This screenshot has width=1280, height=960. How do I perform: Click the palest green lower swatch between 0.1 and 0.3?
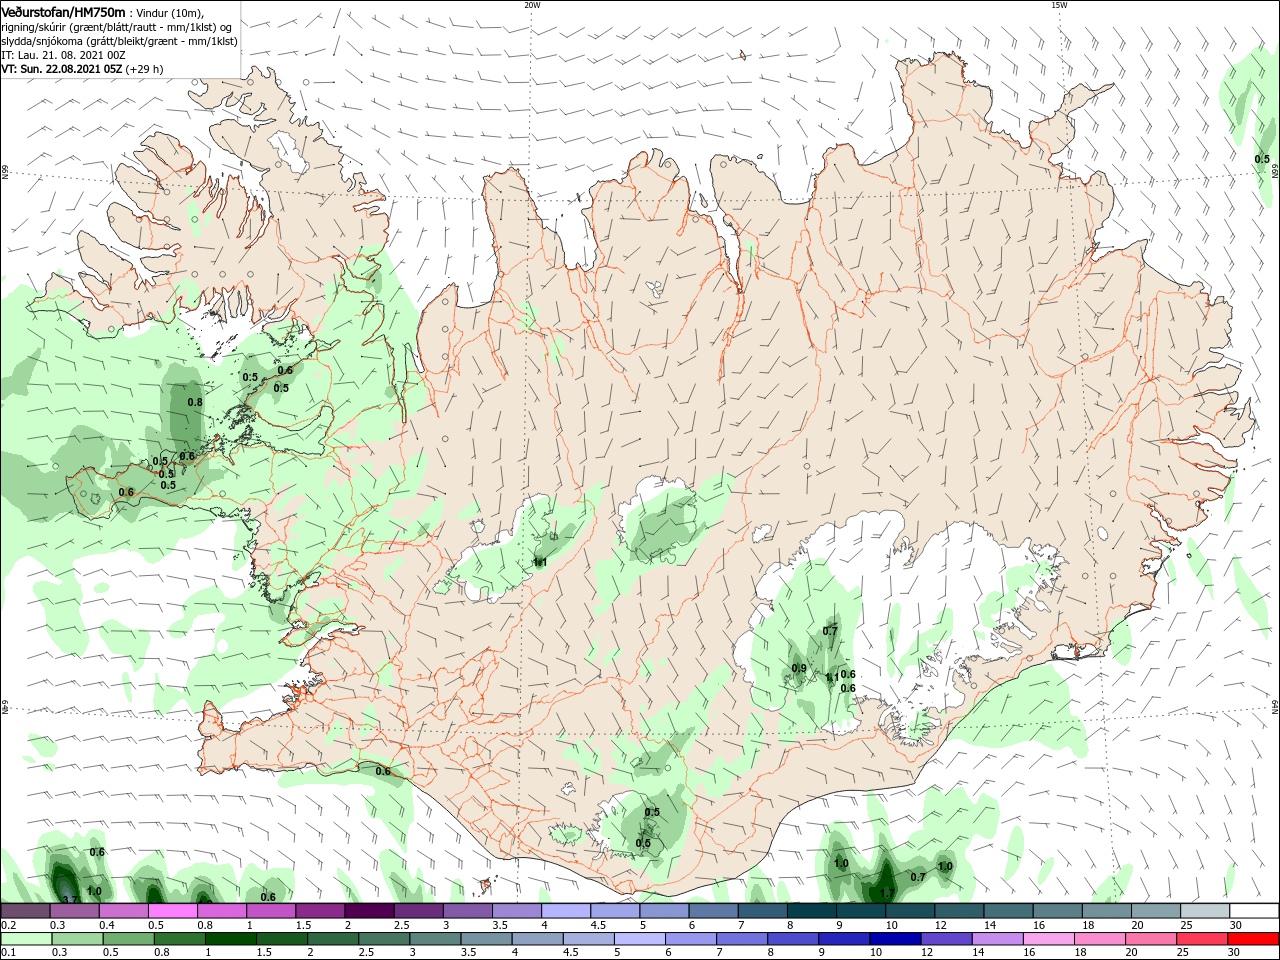(x=25, y=939)
